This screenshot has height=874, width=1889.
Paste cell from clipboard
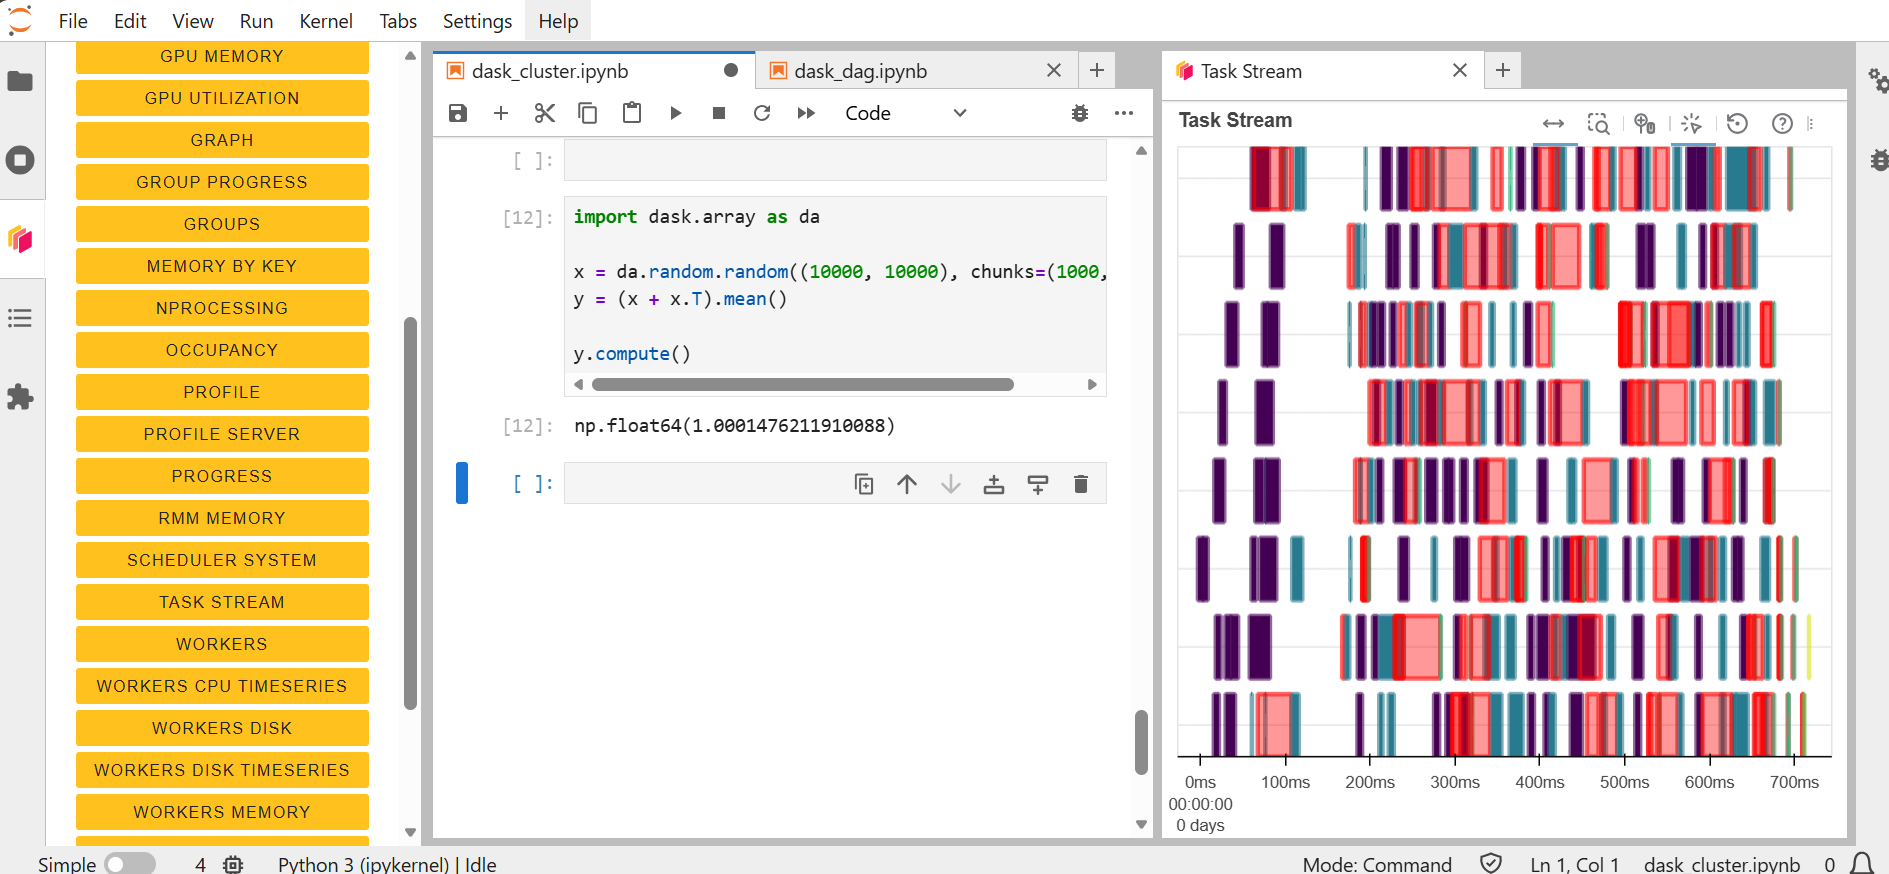point(632,113)
